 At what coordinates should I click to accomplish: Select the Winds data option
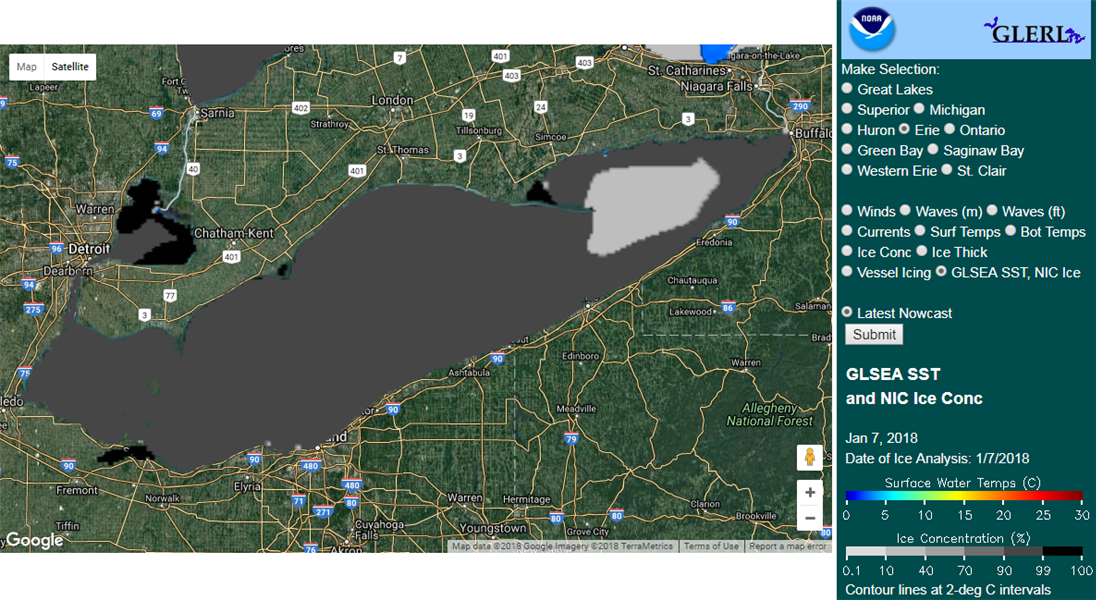coord(848,211)
